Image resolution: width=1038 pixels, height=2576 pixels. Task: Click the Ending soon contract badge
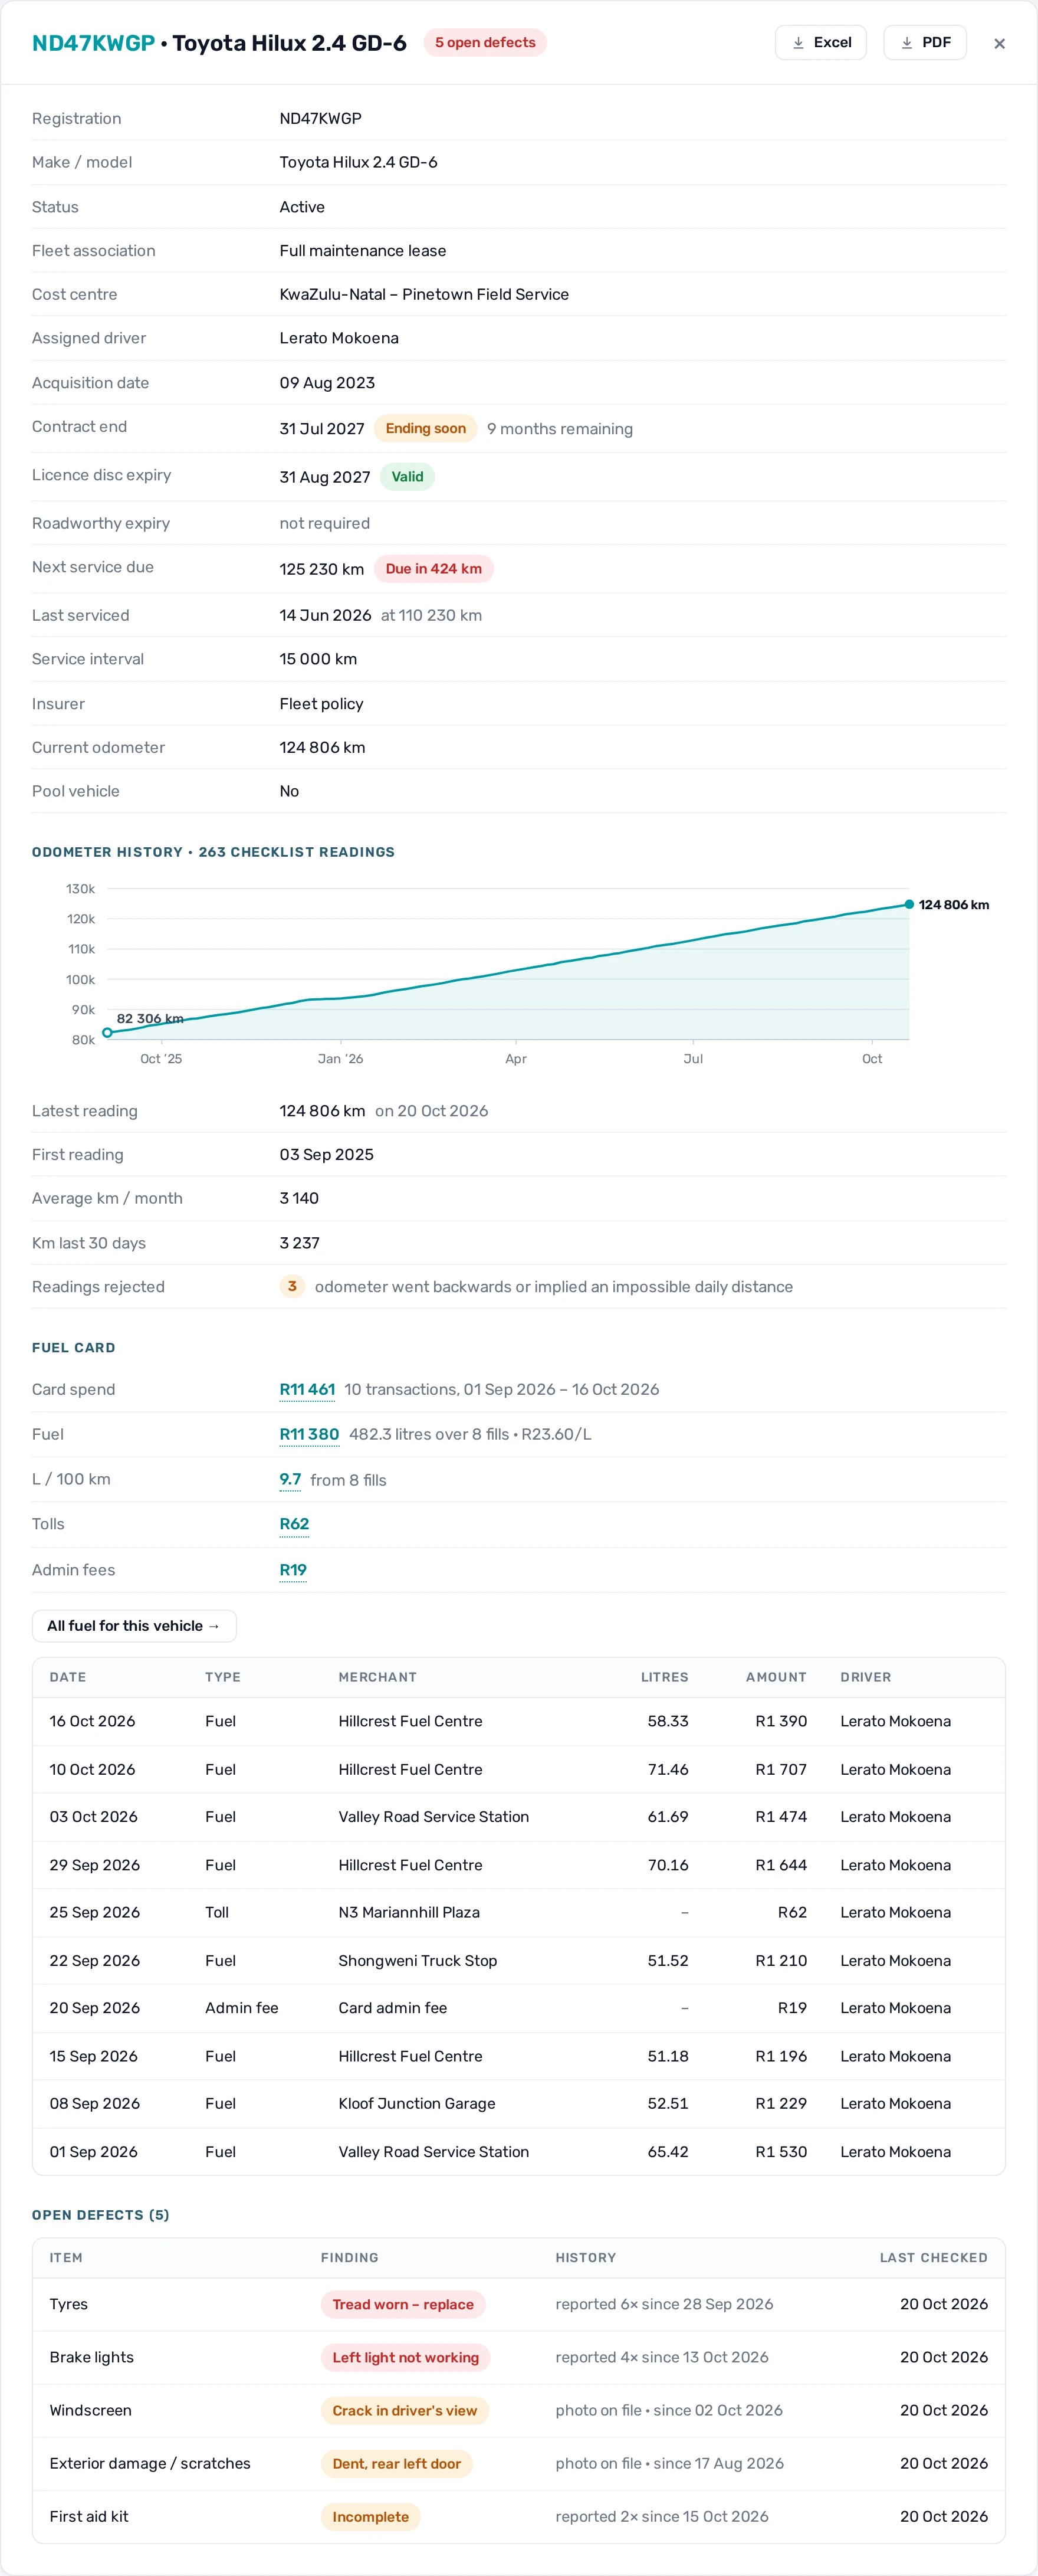pos(425,428)
